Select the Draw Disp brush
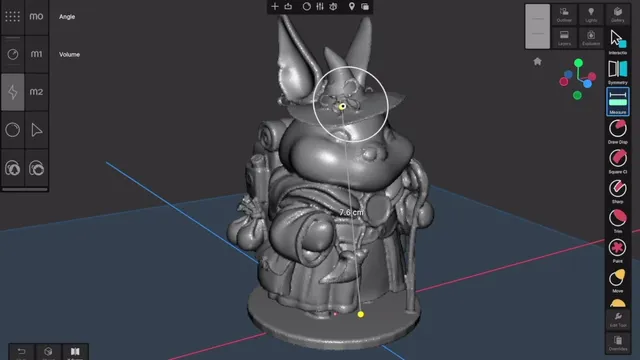Screen dimensions: 640x360 (618, 131)
